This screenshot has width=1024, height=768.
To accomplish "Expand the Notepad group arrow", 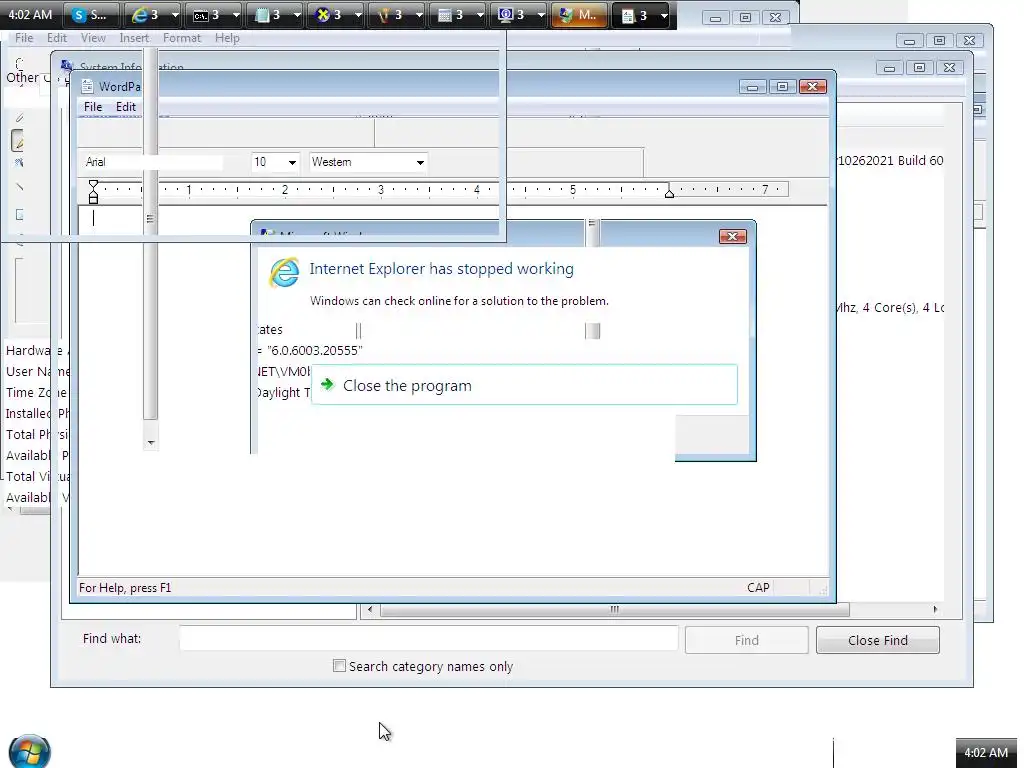I will tap(297, 15).
